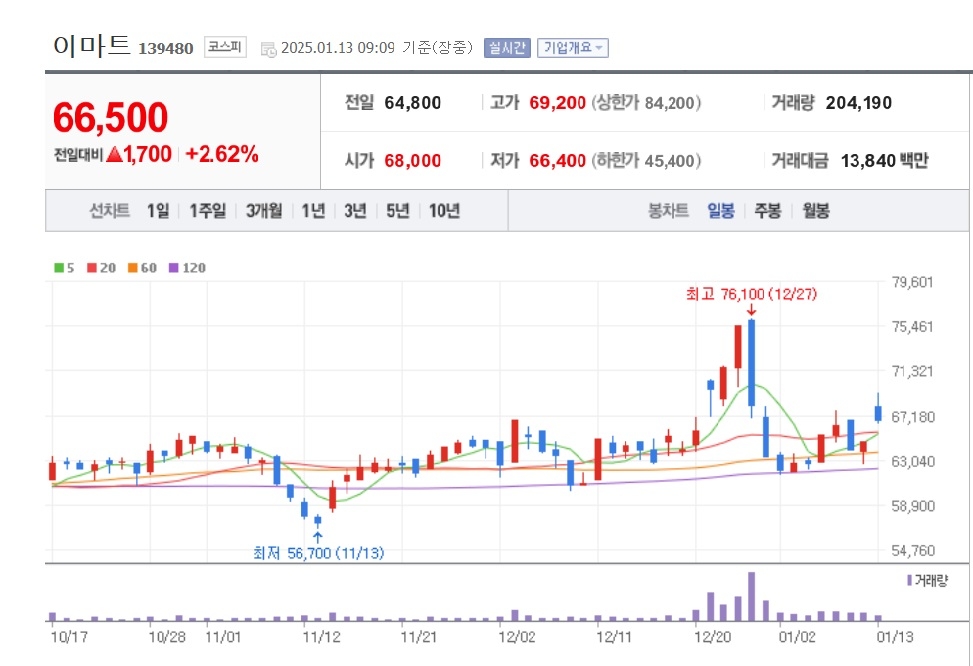The width and height of the screenshot is (973, 666).
Task: Click the percentage change +2.62%
Action: coord(222,154)
